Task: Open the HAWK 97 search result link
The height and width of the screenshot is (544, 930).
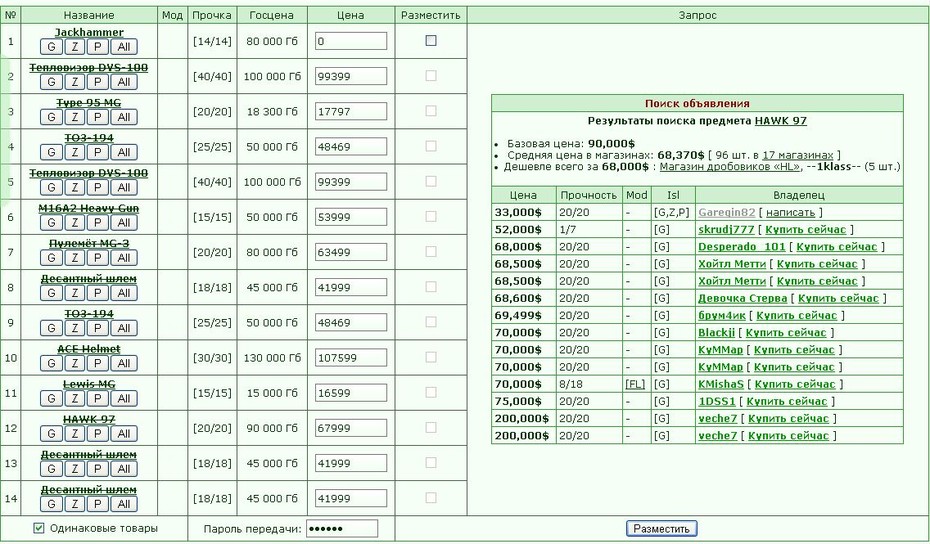Action: click(781, 120)
